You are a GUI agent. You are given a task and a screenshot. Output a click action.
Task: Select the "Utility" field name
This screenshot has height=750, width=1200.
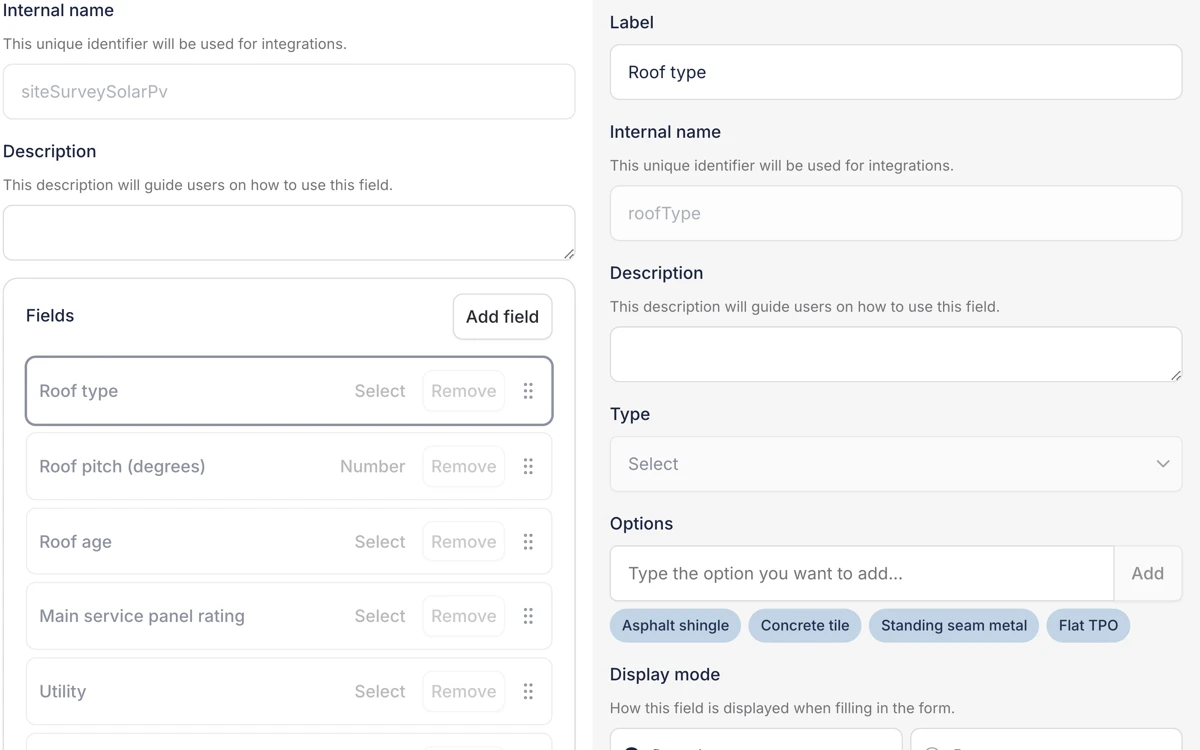62,691
